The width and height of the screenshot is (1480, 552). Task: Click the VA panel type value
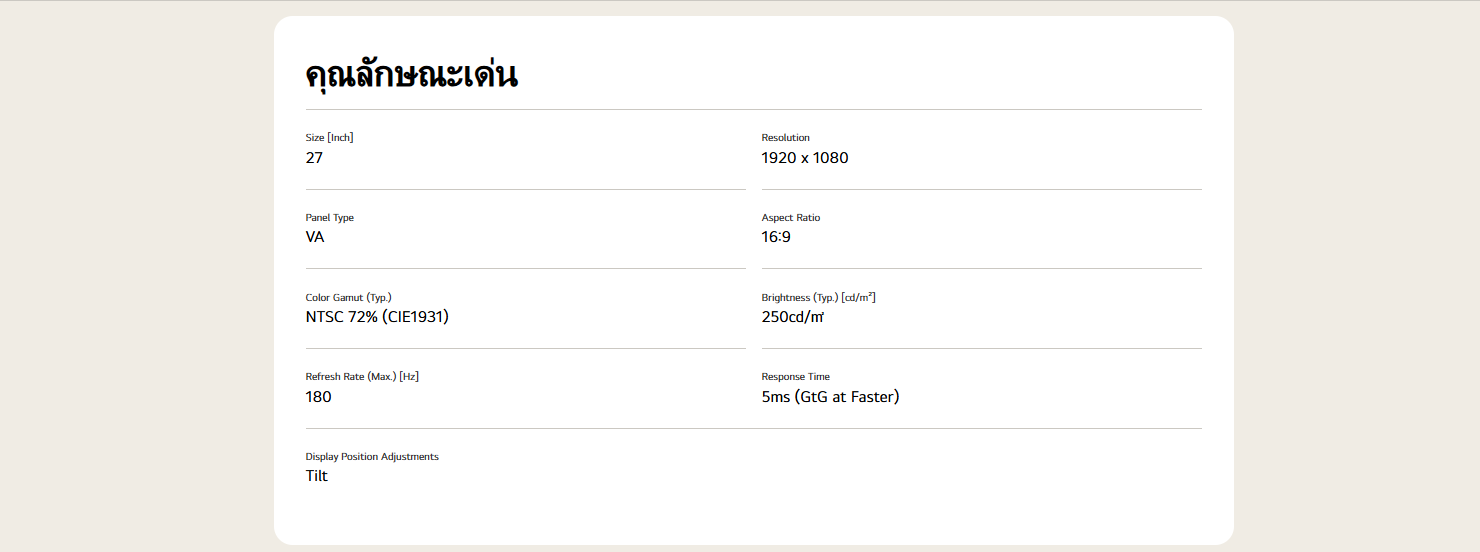(314, 237)
